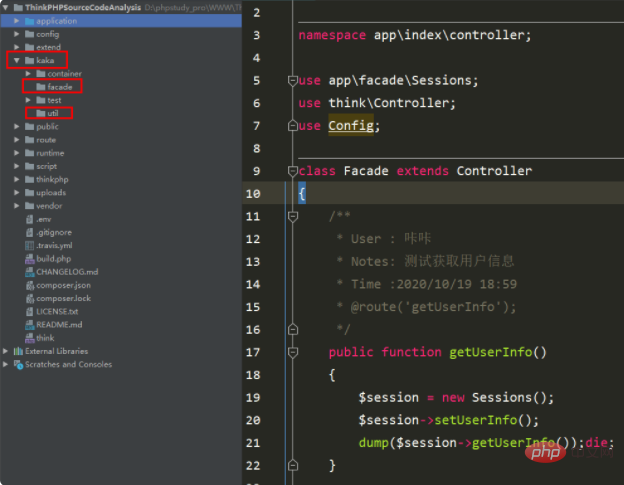This screenshot has width=624, height=485.
Task: Click the container folder icon
Action: tap(41, 74)
